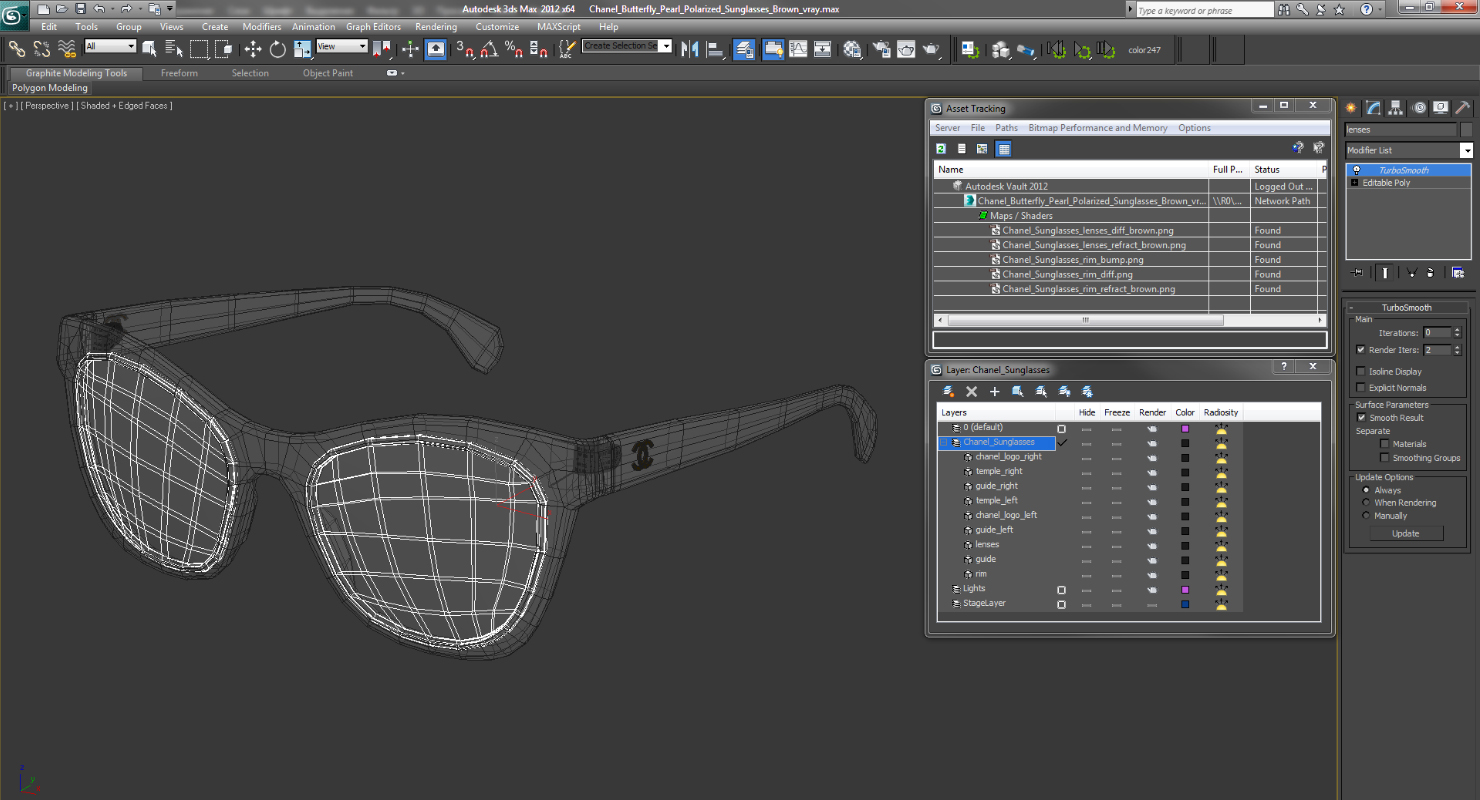Enable the Render Iters checkbox
The image size is (1480, 800).
(x=1360, y=350)
